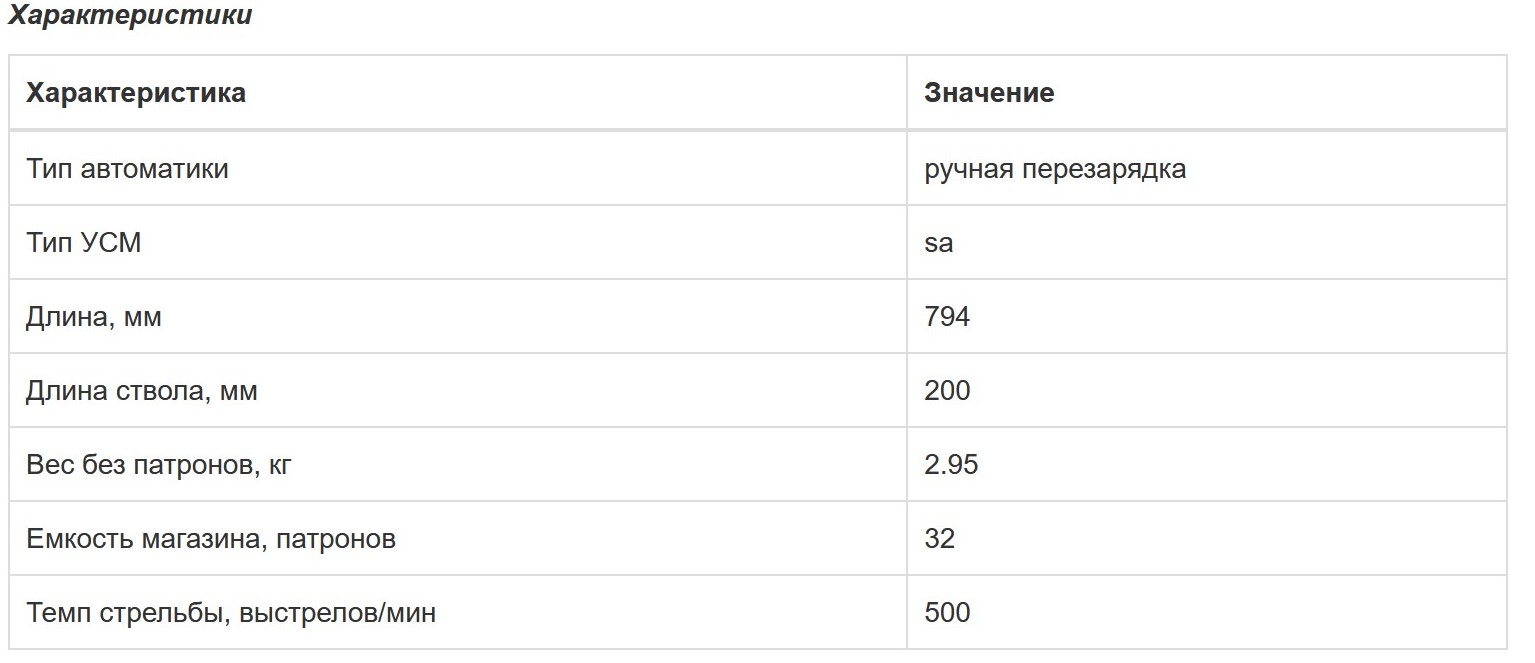Select the 'Характеристика' column header
This screenshot has width=1535, height=663.
136,93
